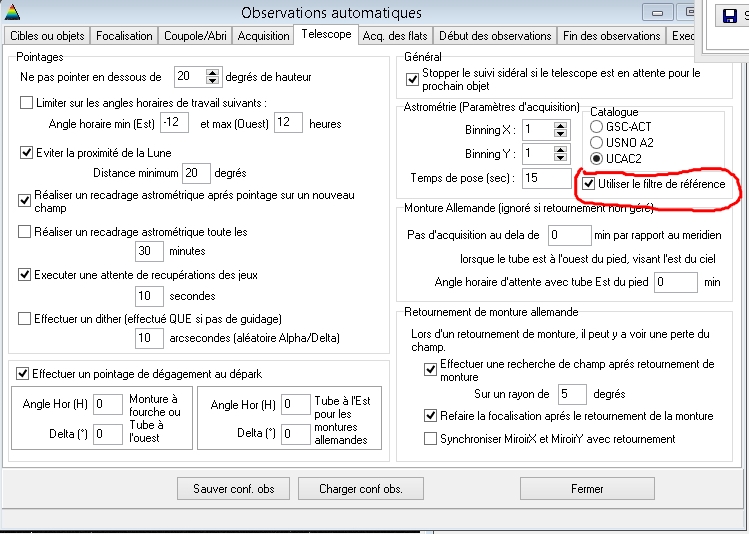Uncheck 'Utiliser le filtre de référence'
This screenshot has height=534, width=749.
[589, 184]
